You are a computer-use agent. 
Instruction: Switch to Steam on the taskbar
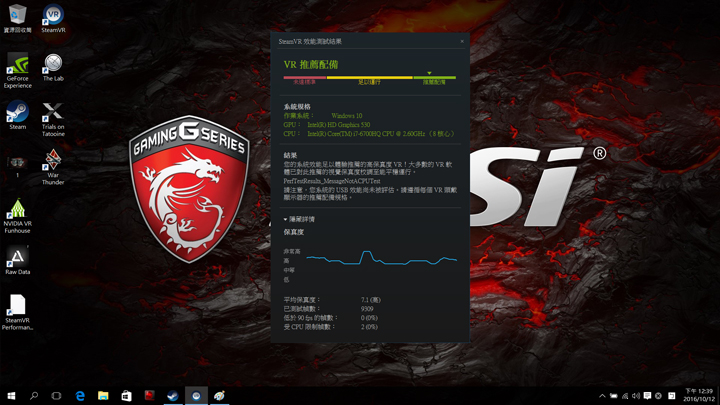173,396
